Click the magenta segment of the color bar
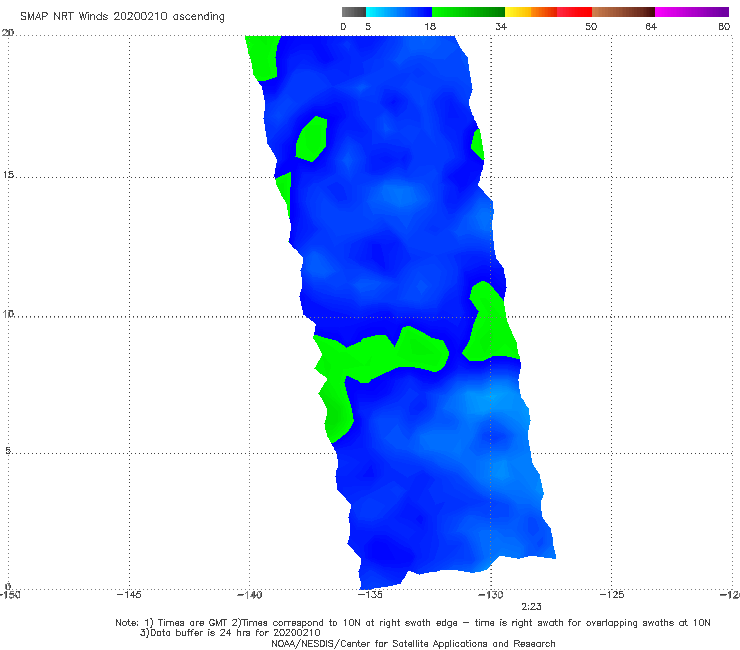Screen dimensions: 740x650 692,12
